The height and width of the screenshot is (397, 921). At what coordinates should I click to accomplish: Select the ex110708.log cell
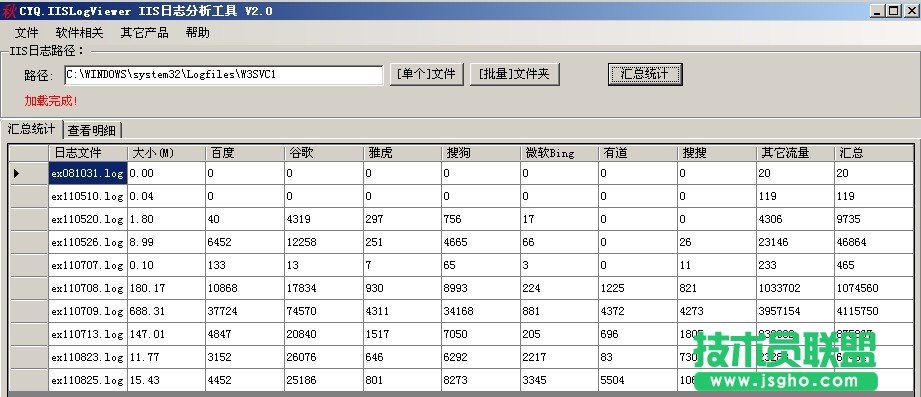click(88, 288)
